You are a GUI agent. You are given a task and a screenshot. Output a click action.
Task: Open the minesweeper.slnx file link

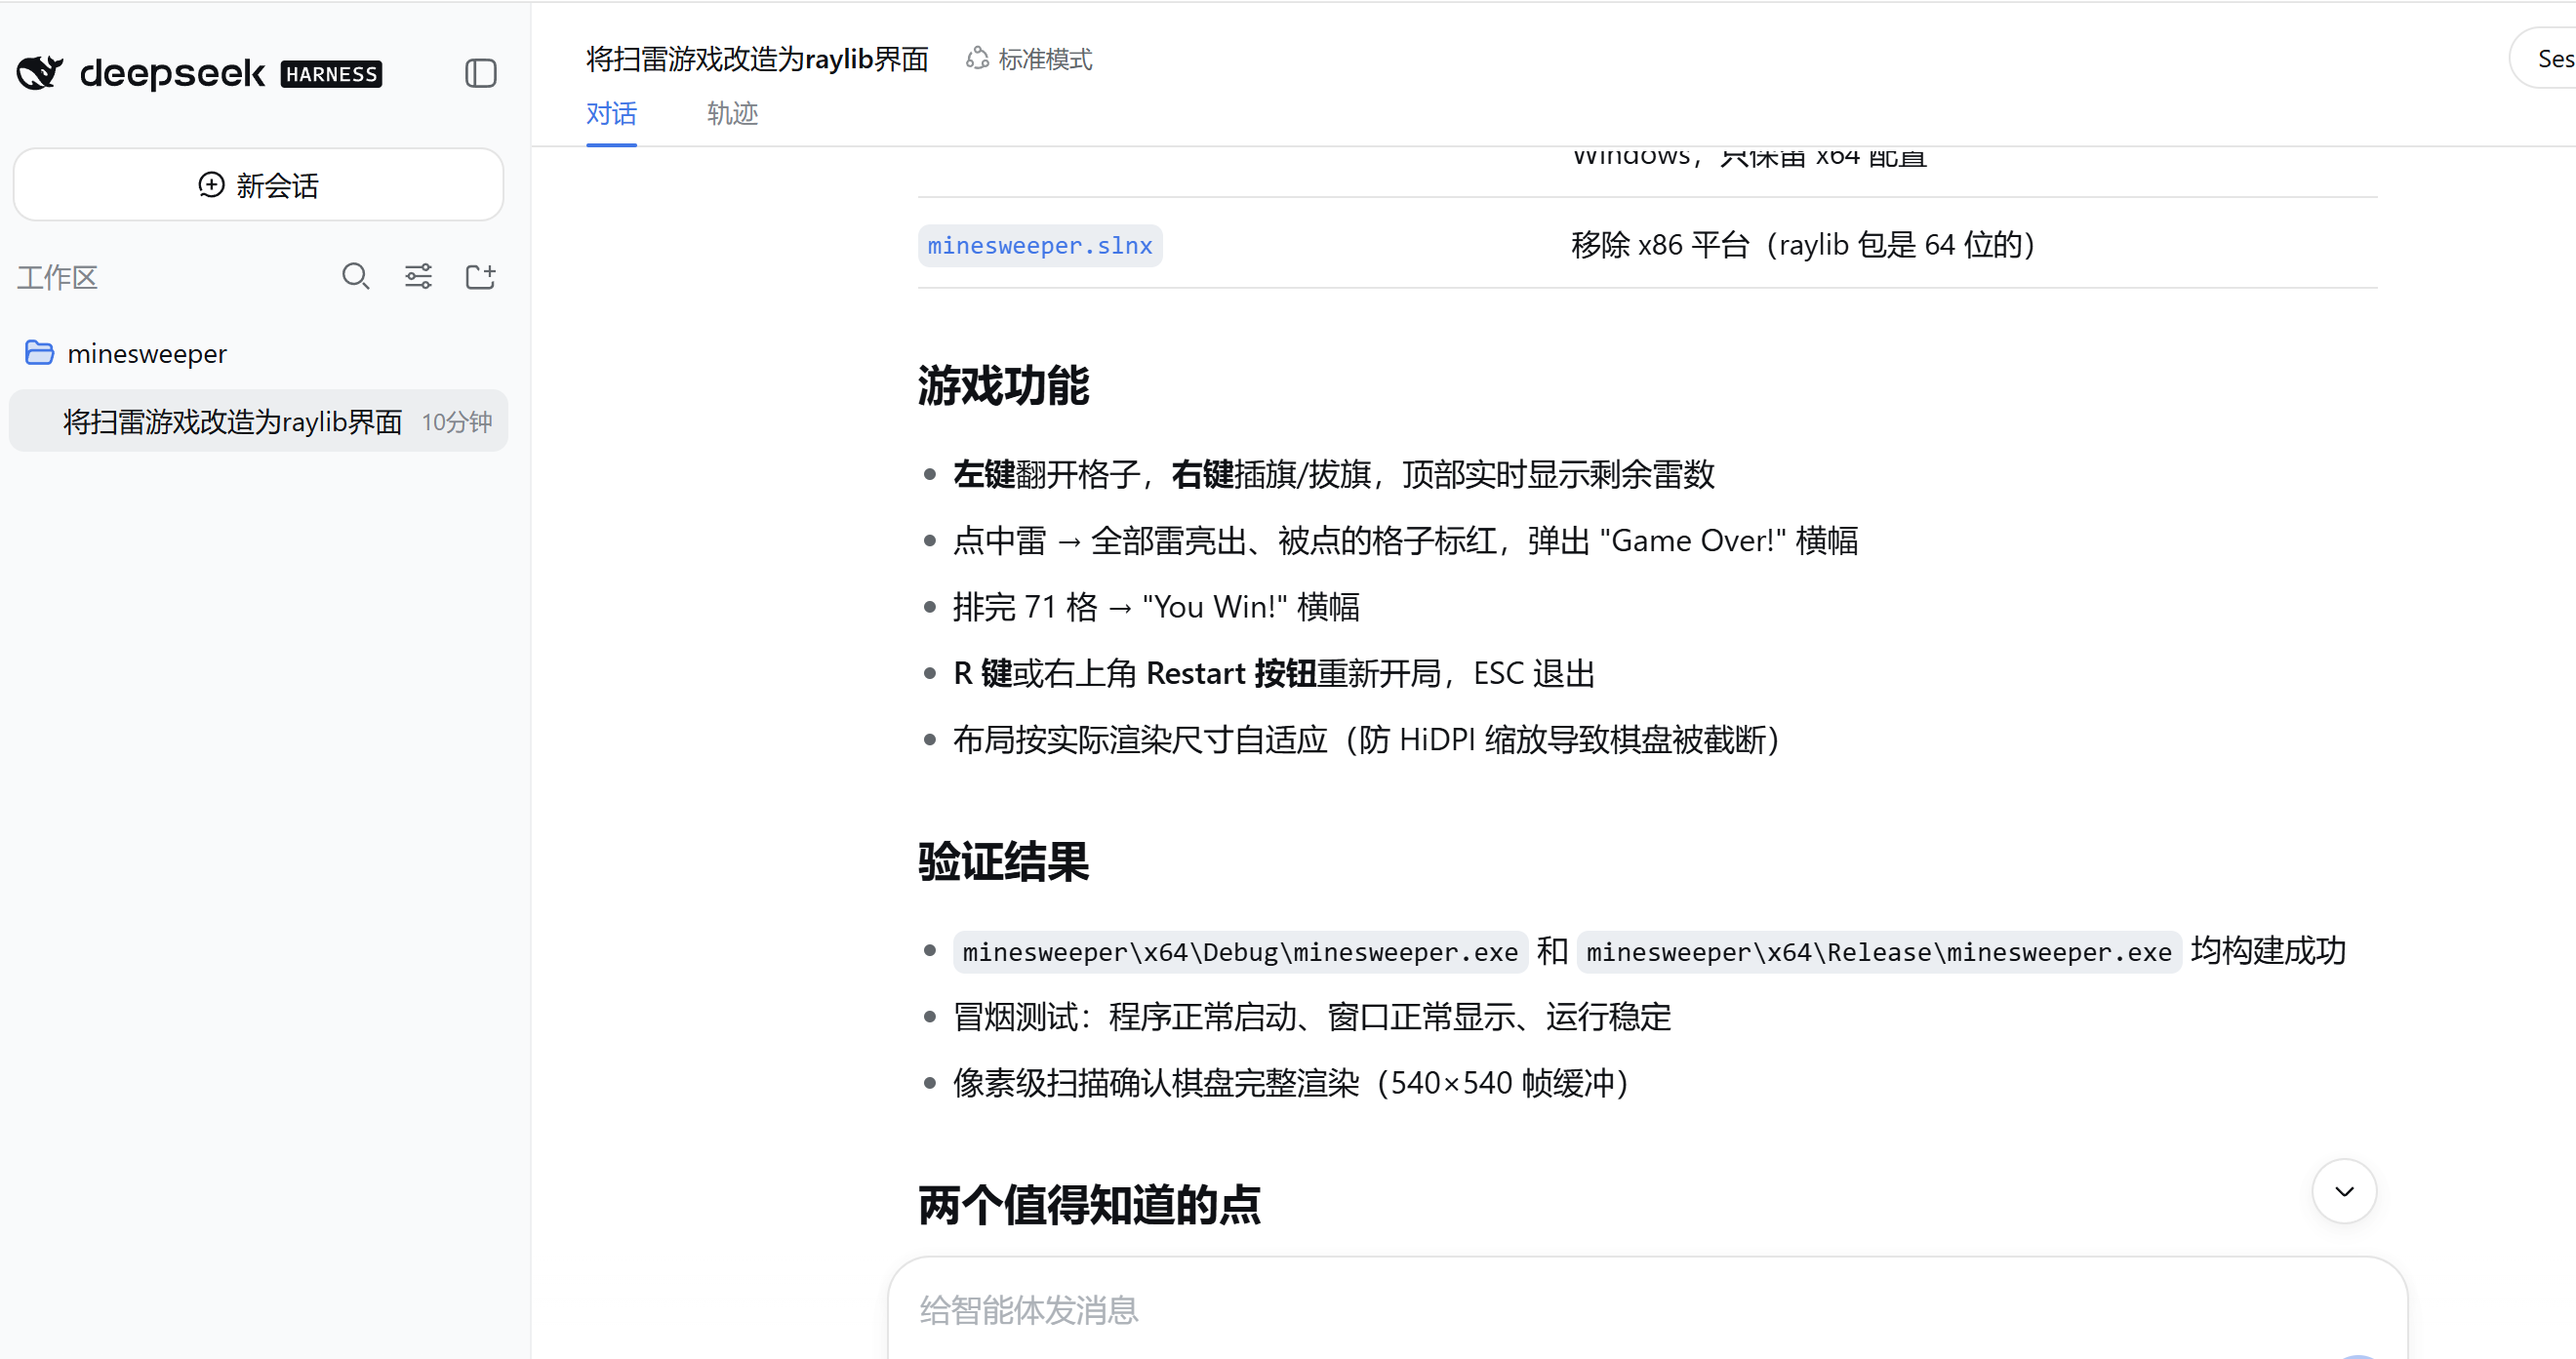(x=1040, y=246)
